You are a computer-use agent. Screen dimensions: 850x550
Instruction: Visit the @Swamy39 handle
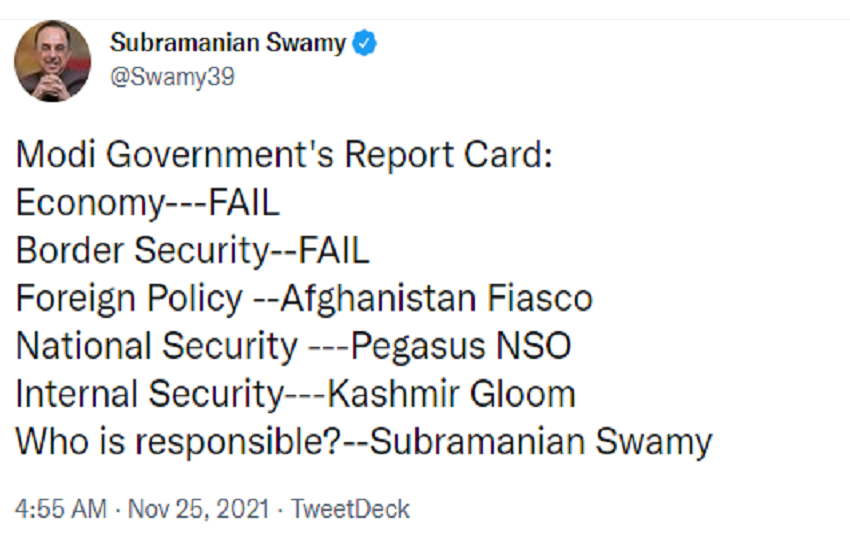pyautogui.click(x=172, y=76)
